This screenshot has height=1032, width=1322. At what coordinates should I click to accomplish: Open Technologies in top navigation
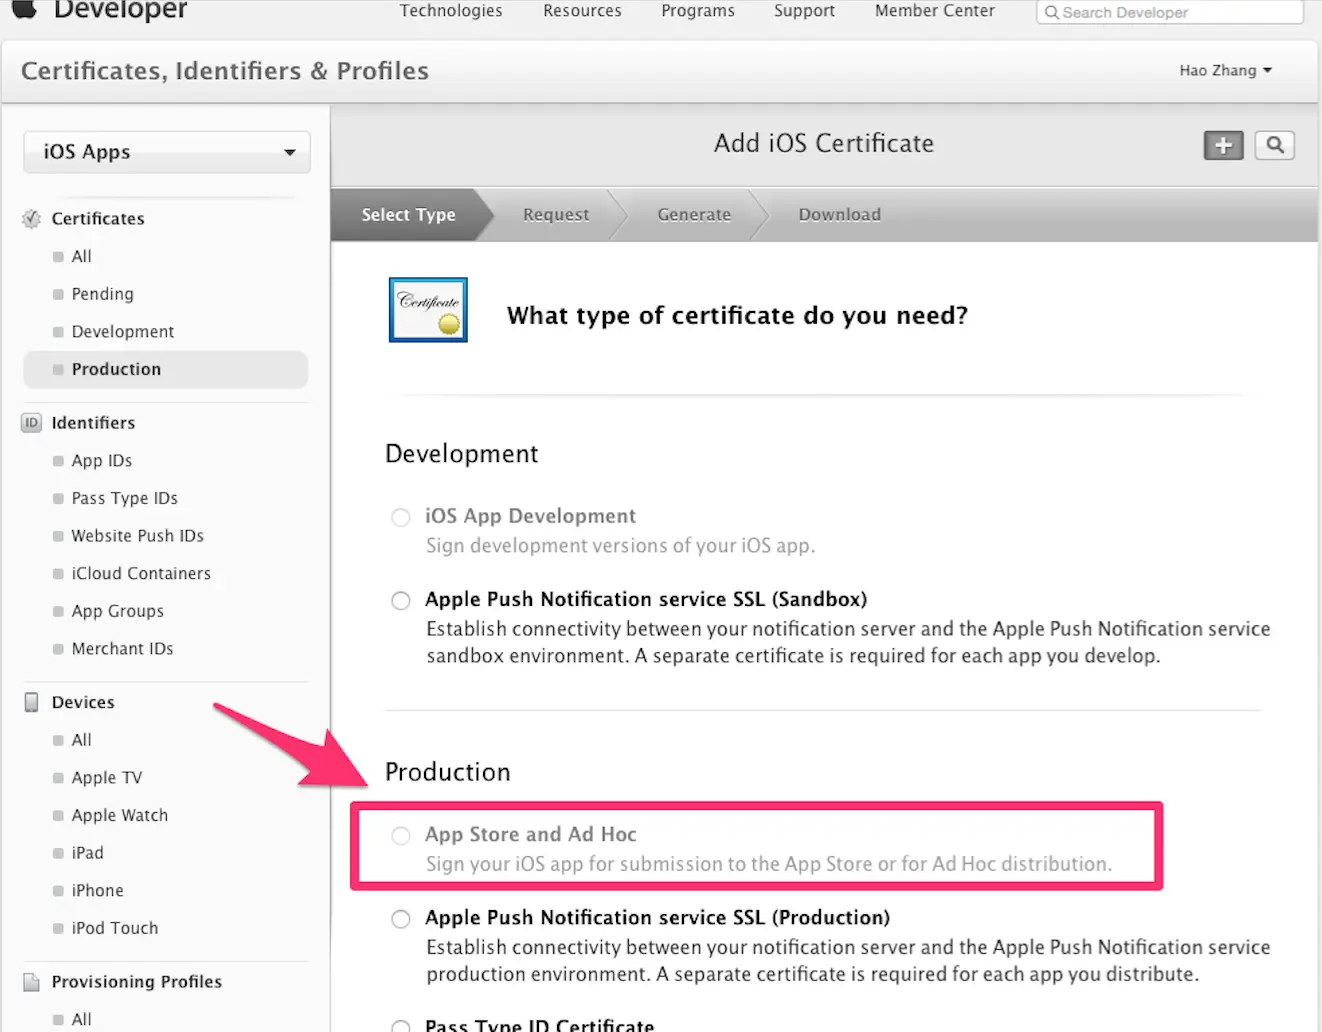pyautogui.click(x=451, y=10)
